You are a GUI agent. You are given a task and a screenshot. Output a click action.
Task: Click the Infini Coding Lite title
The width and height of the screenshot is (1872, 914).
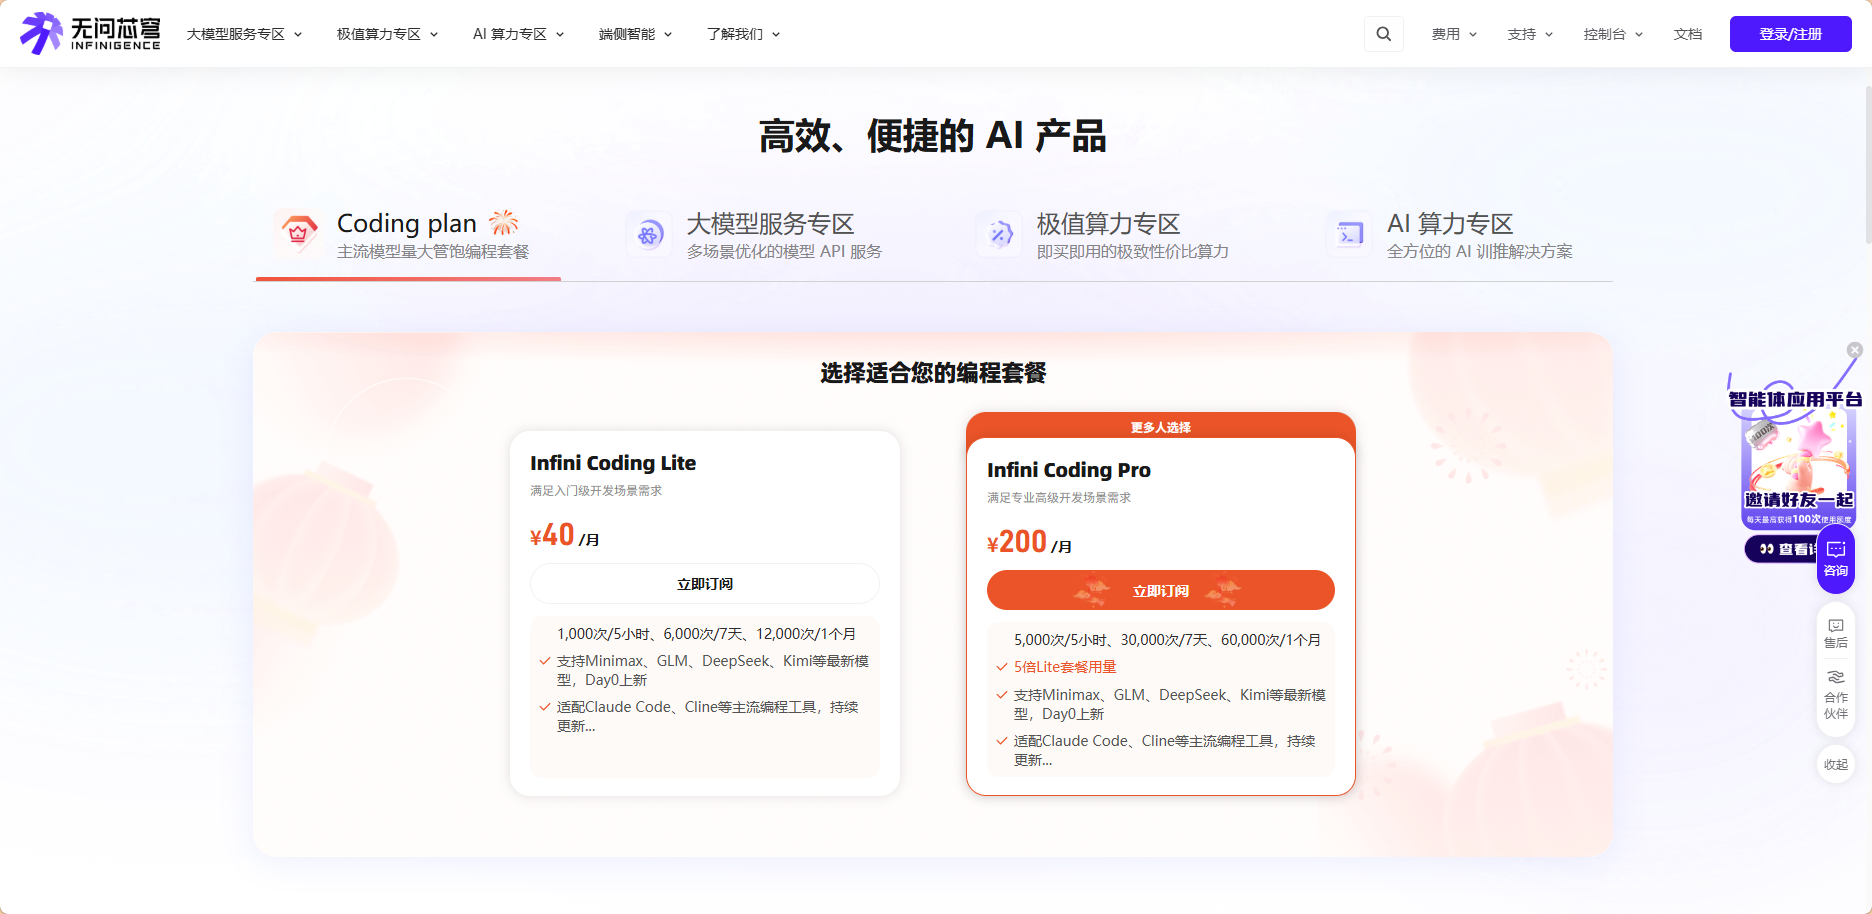coord(613,463)
